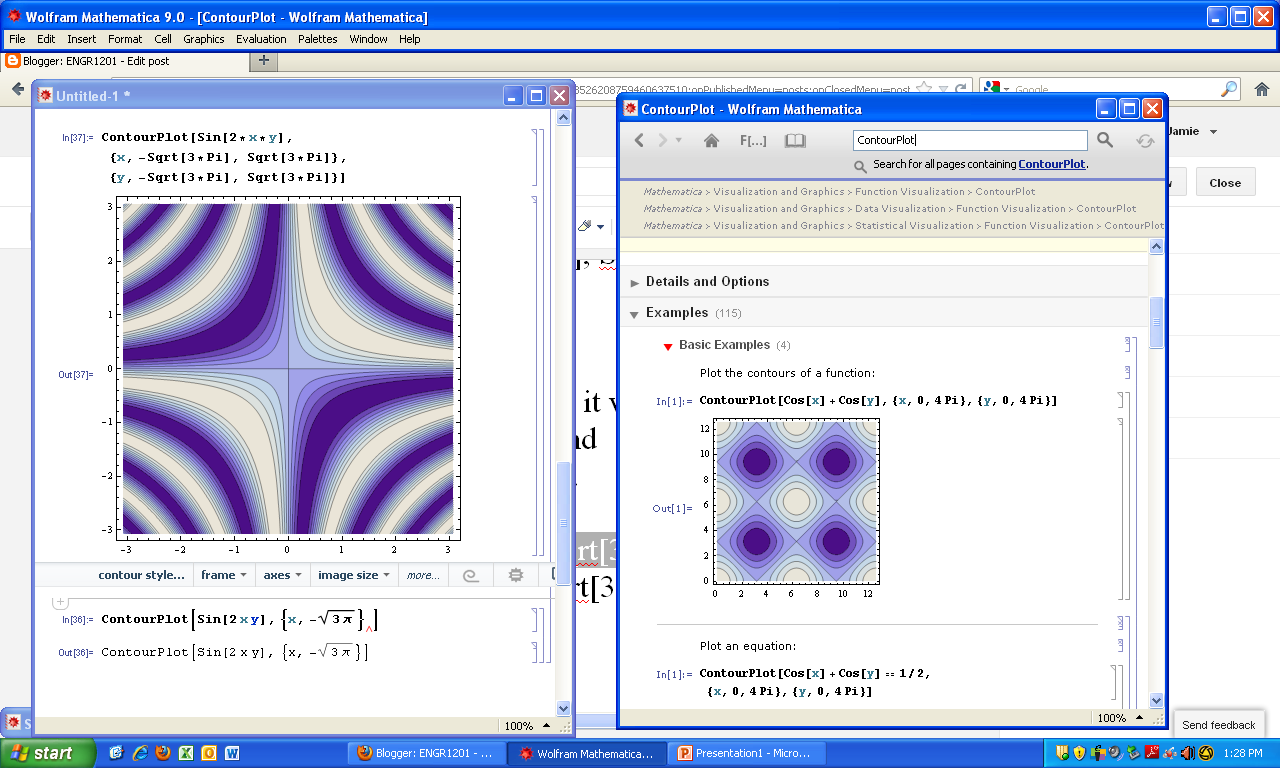Collapse the Examples (115) section

pyautogui.click(x=634, y=314)
